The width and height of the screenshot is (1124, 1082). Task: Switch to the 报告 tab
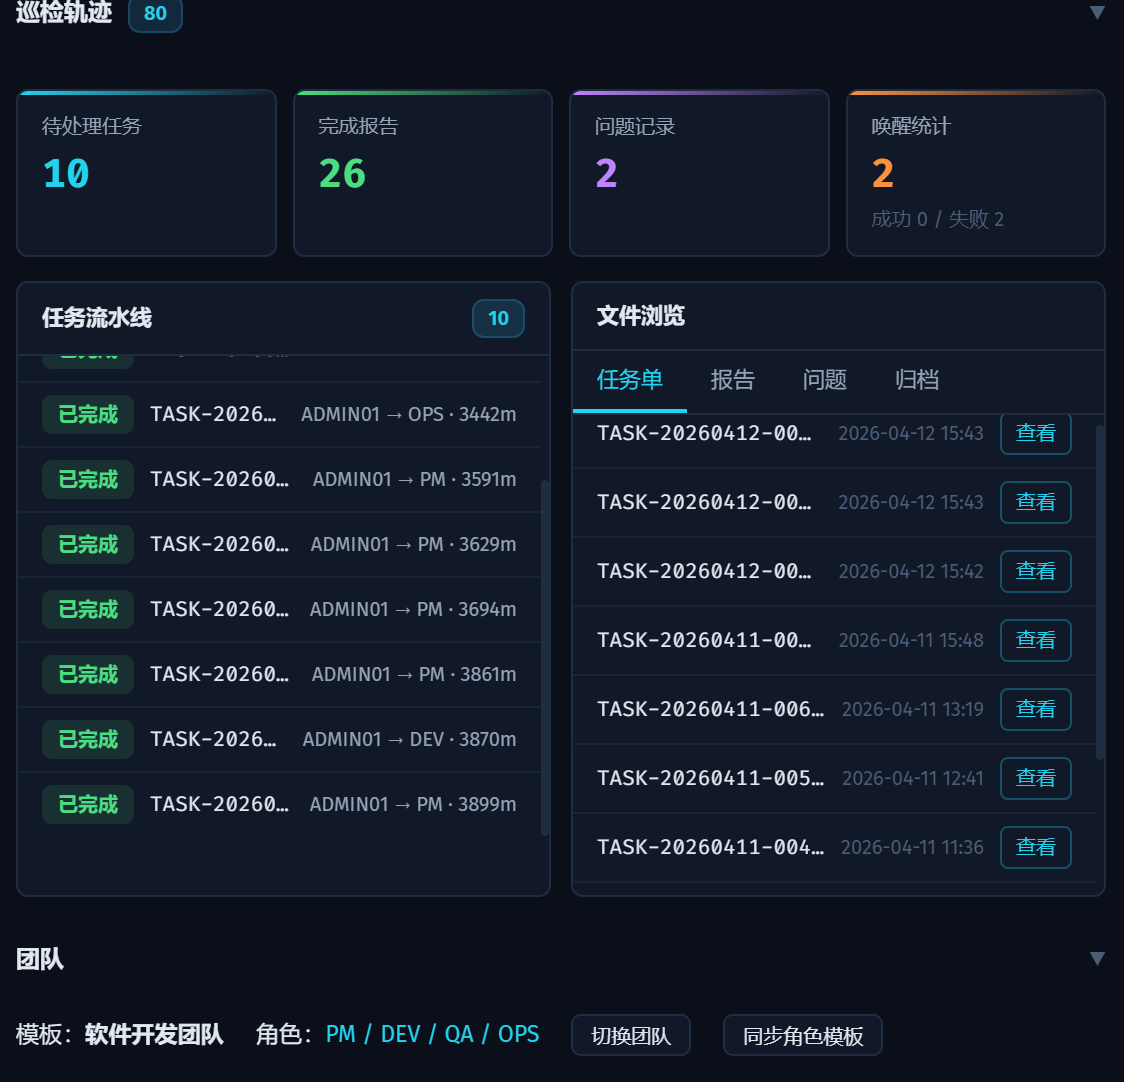pyautogui.click(x=733, y=380)
